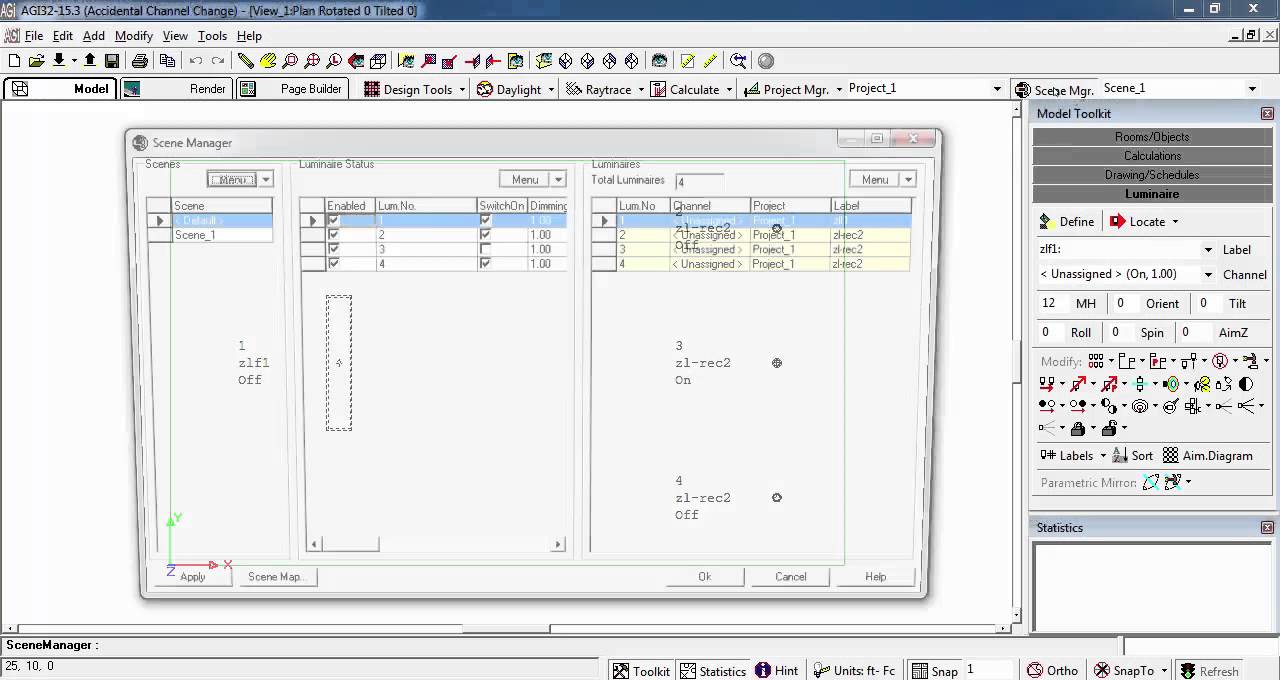Click the Parametric Mirror first icon

click(x=1151, y=482)
